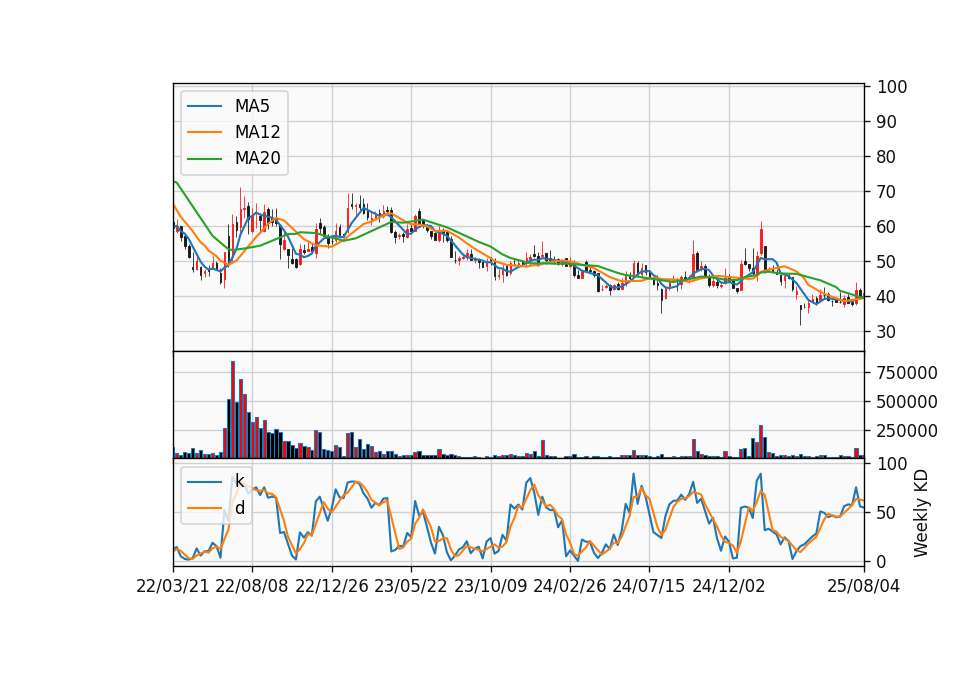
Task: Click the 750000 volume axis label
Action: [907, 373]
